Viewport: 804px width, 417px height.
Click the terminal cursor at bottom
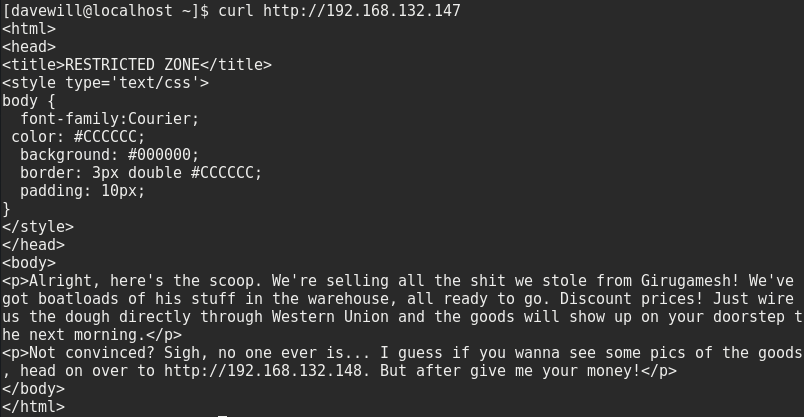[222, 415]
